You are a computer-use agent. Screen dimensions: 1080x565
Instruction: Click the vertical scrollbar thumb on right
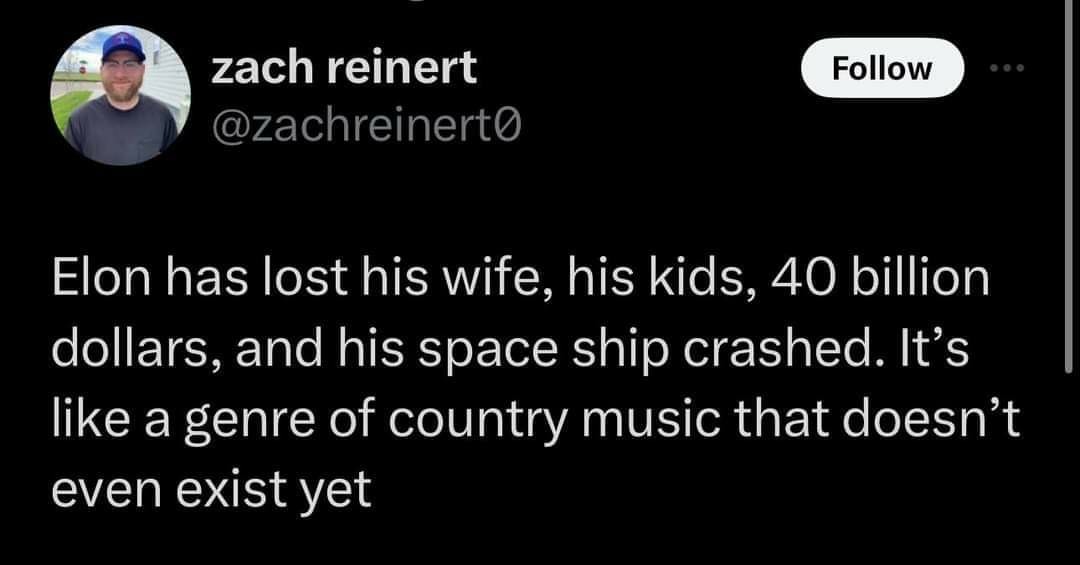click(x=1068, y=186)
